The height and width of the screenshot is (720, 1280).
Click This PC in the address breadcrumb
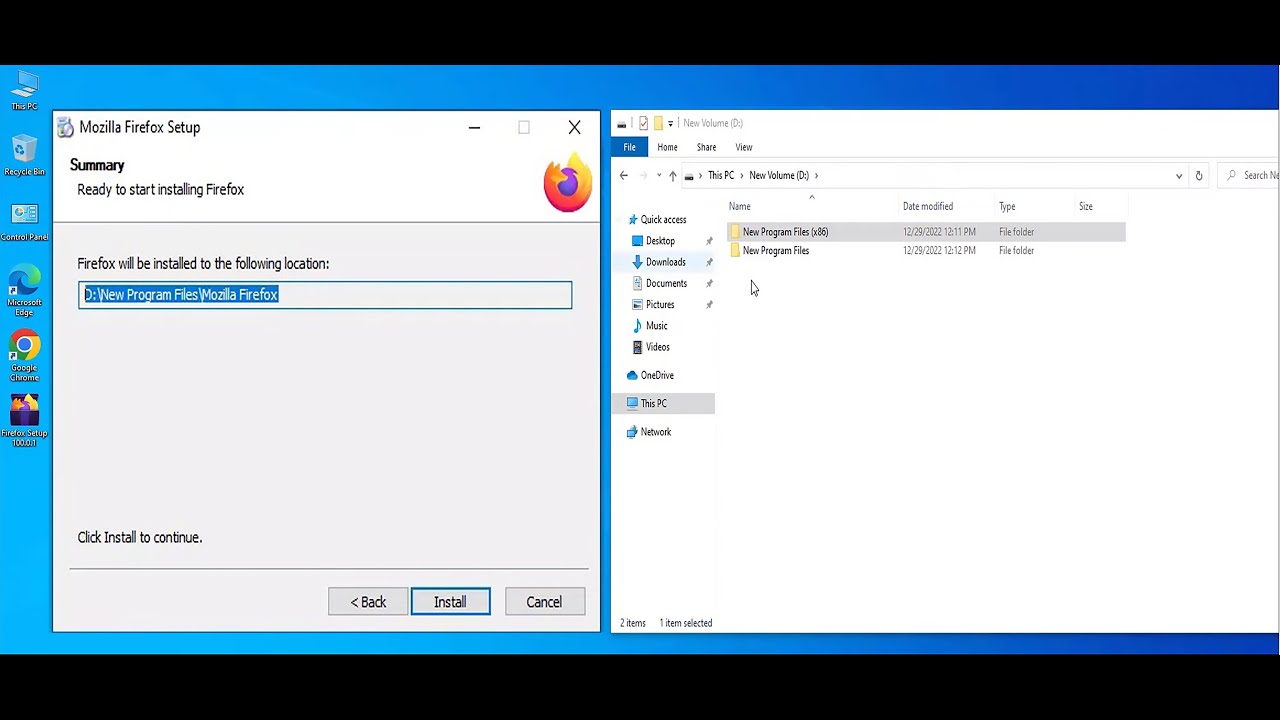721,175
